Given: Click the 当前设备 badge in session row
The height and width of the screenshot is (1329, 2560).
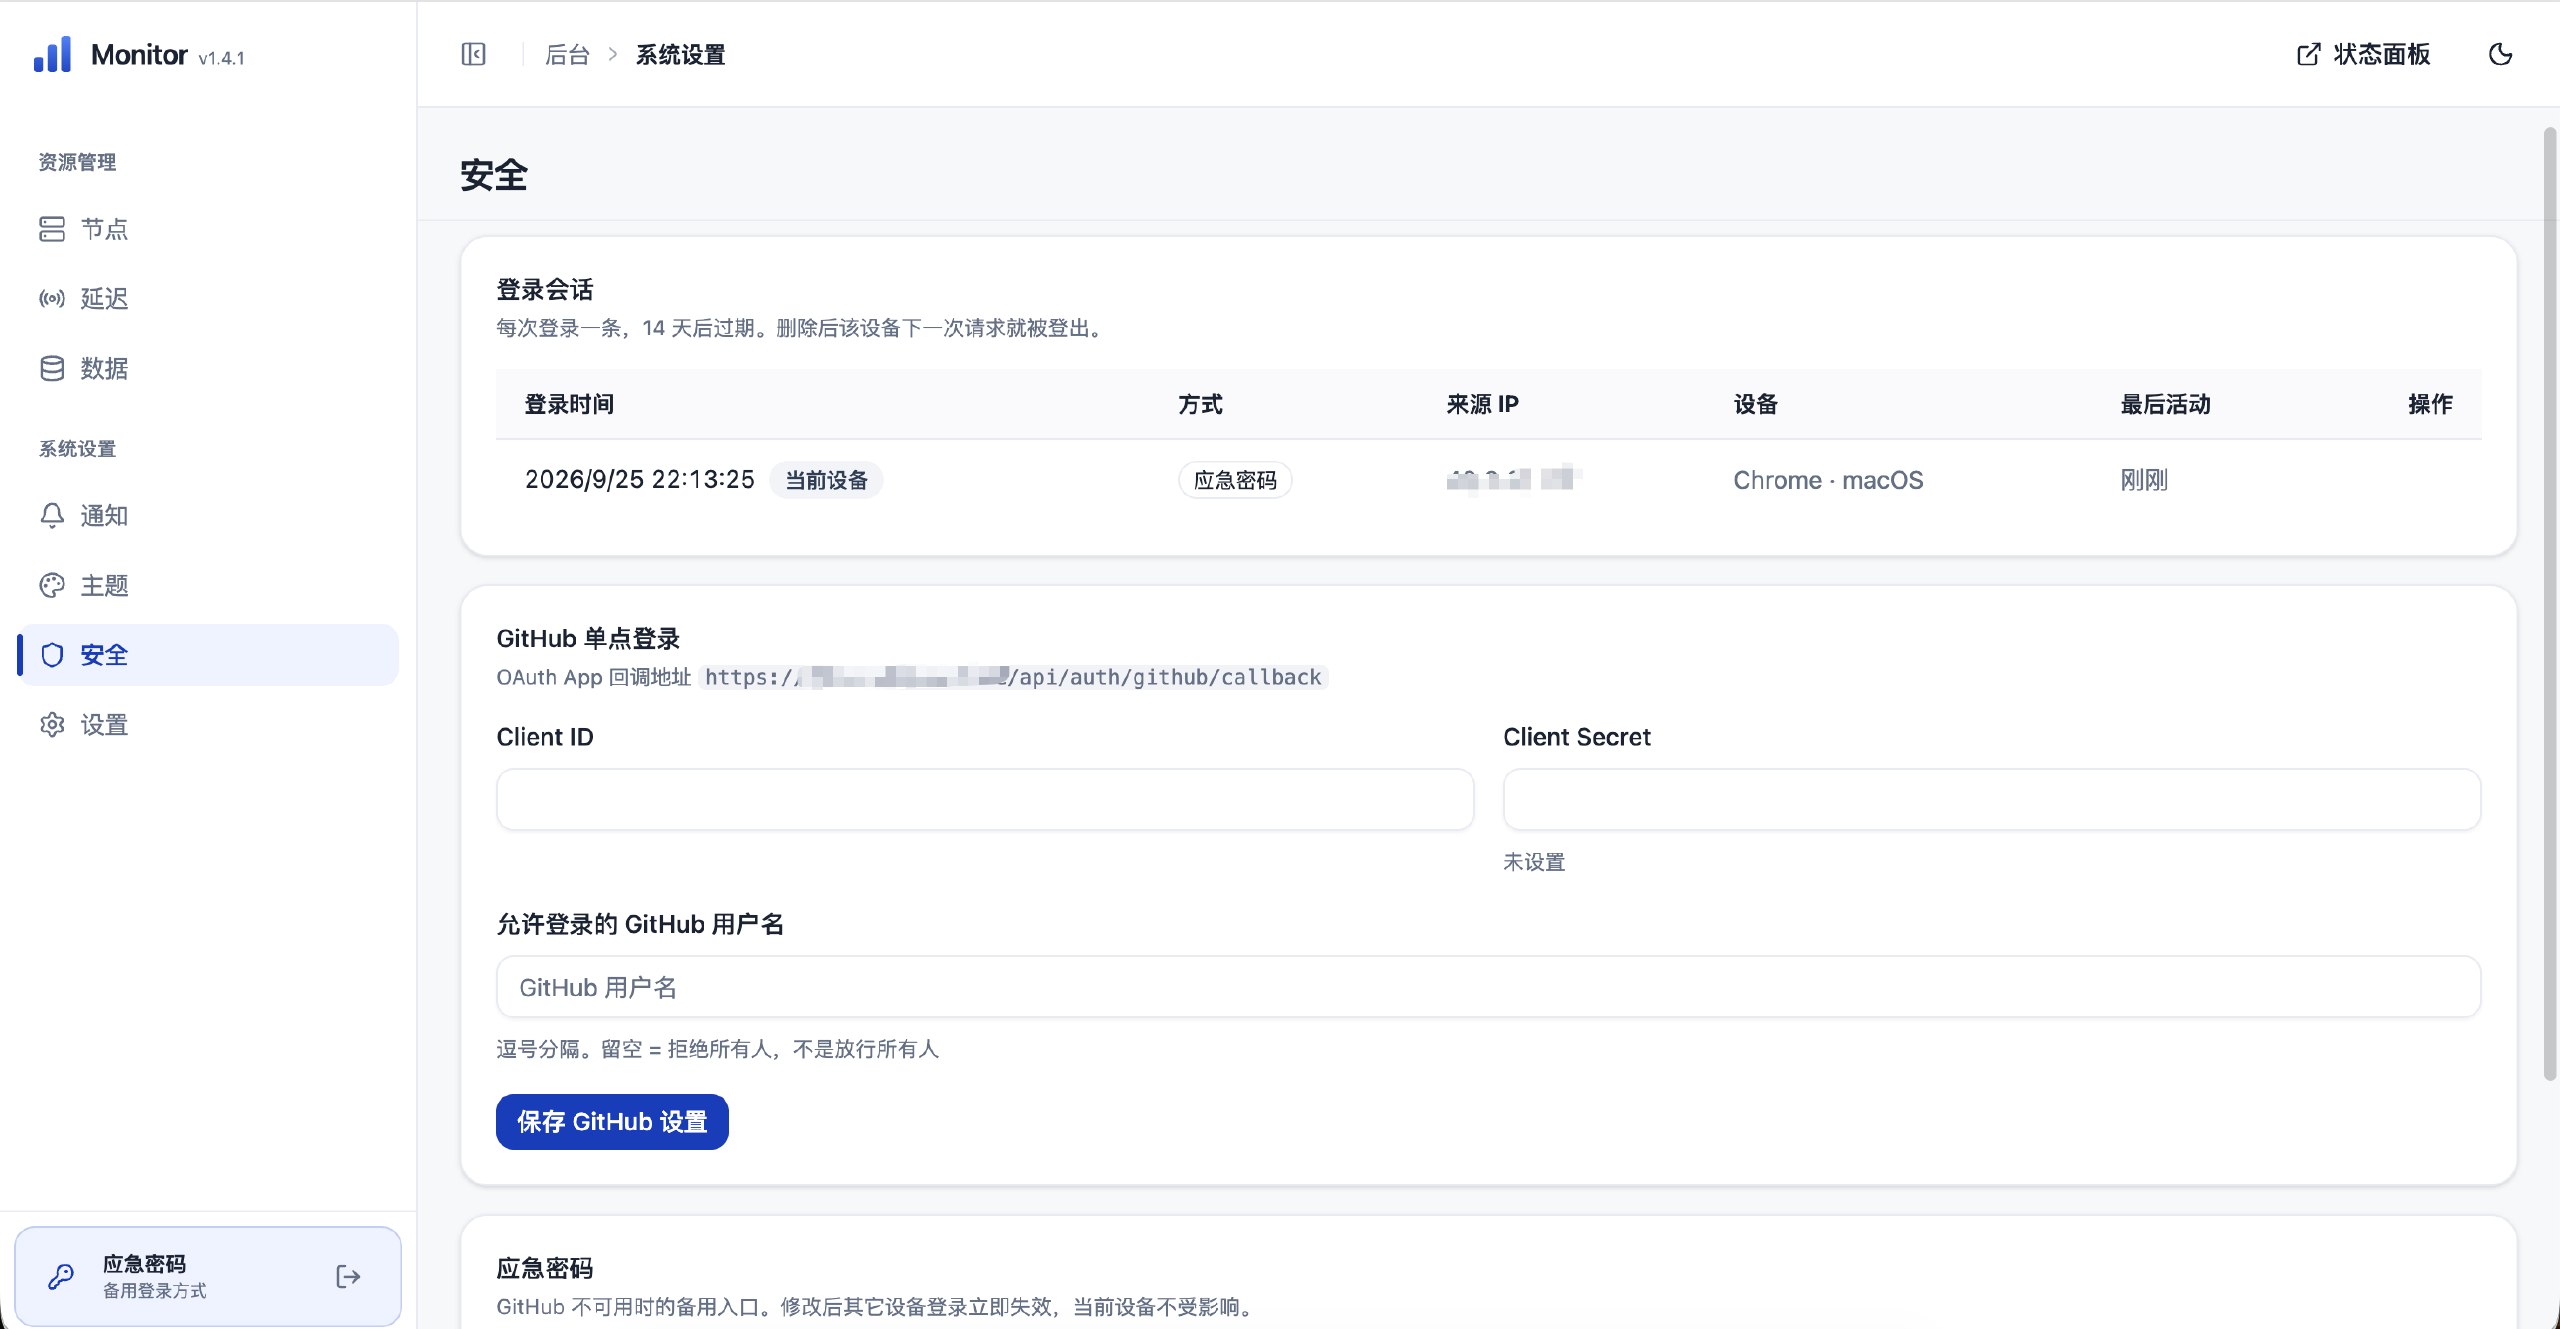Looking at the screenshot, I should coord(826,480).
